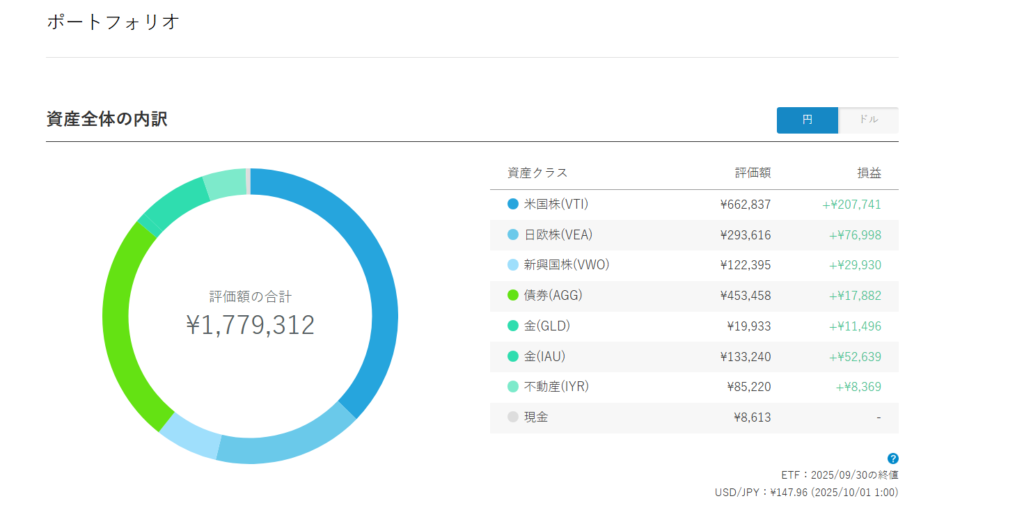Click the 不動産(IYR) legend dot
Image resolution: width=1024 pixels, height=526 pixels.
[x=513, y=387]
